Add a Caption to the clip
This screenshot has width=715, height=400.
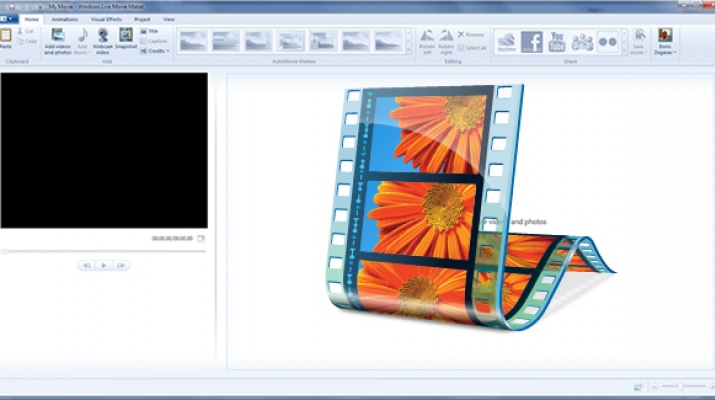[x=154, y=41]
